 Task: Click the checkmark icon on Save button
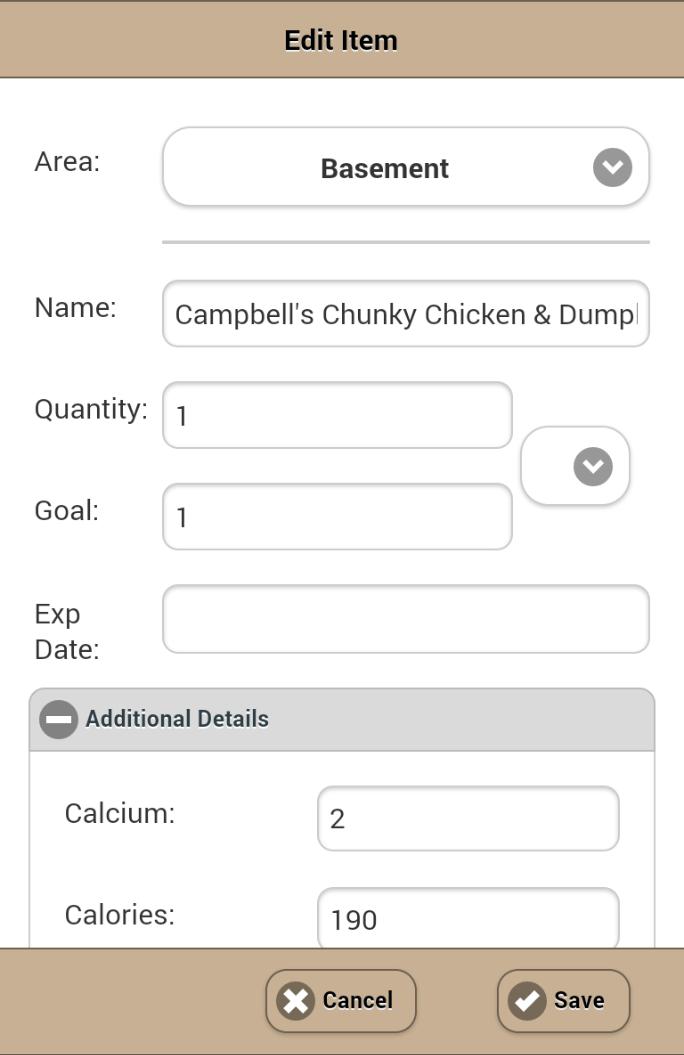(x=527, y=1000)
